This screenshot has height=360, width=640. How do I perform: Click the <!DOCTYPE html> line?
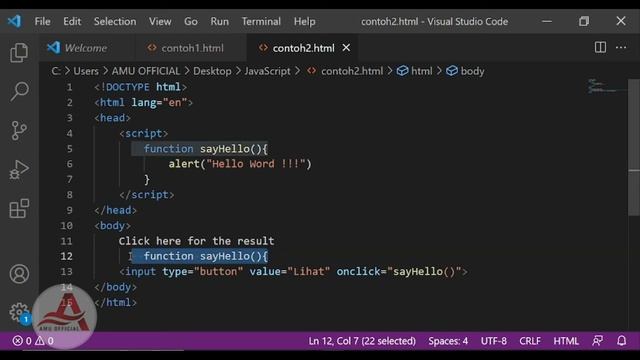pos(140,87)
